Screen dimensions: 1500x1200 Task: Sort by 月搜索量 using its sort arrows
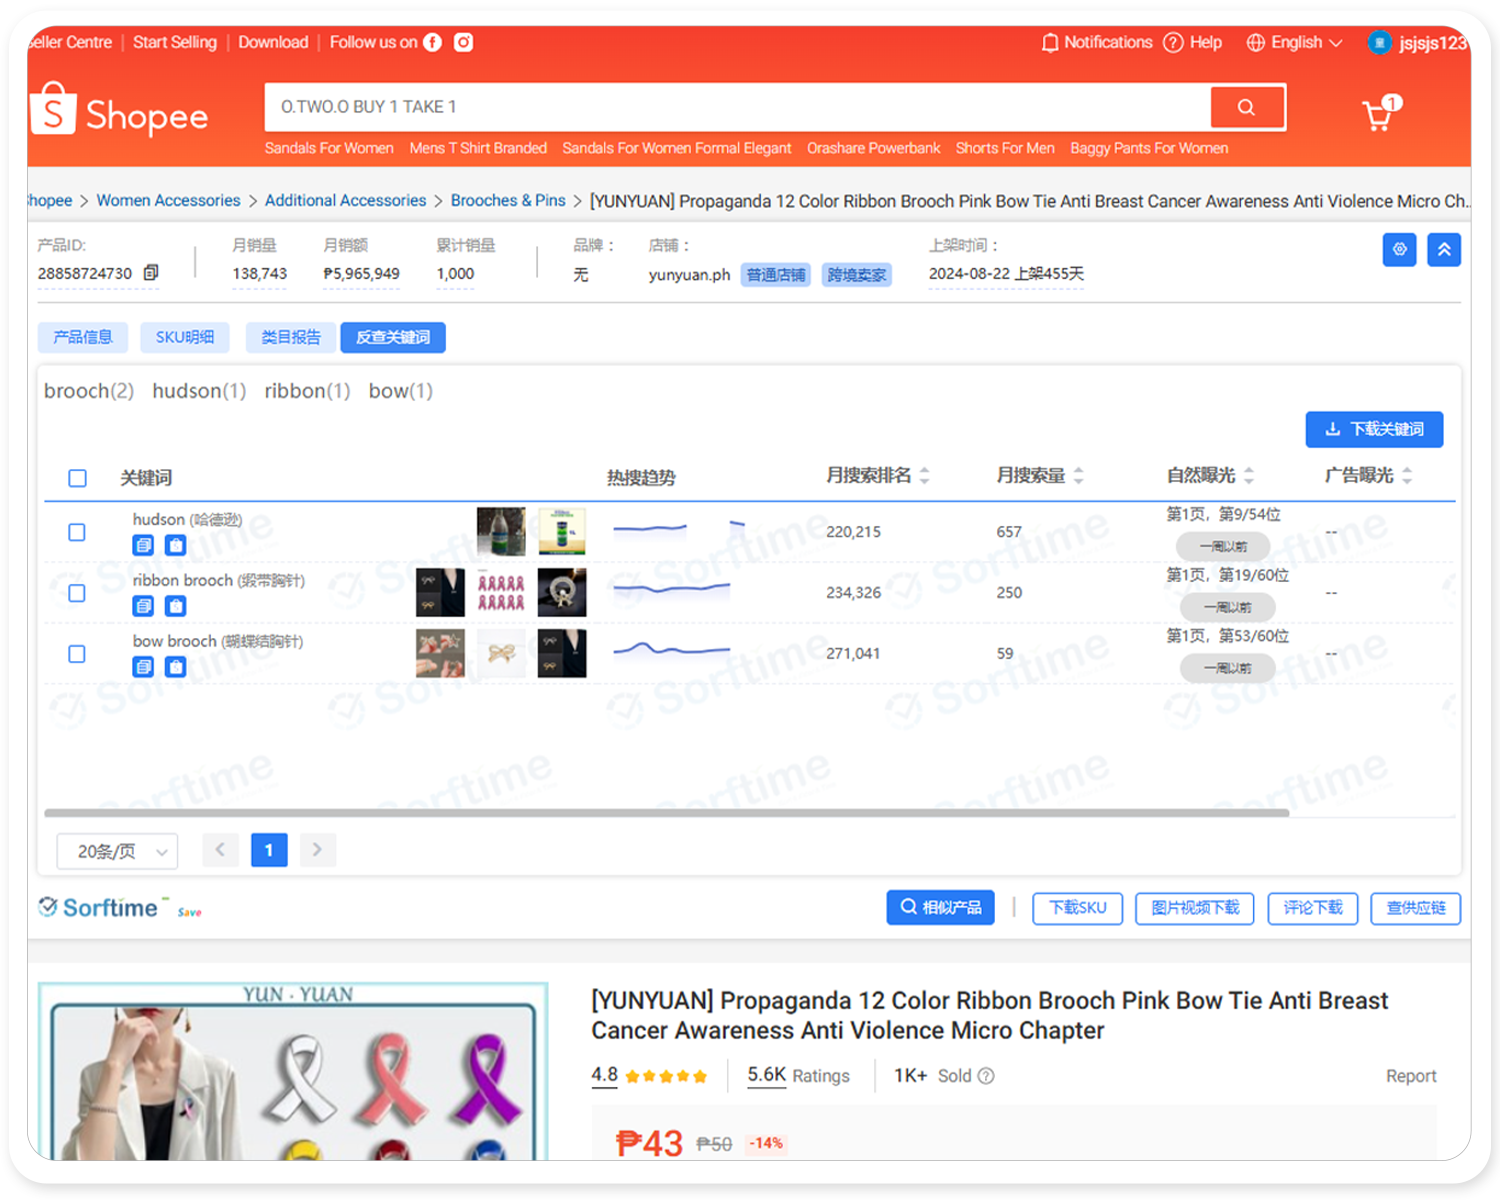[x=1078, y=475]
